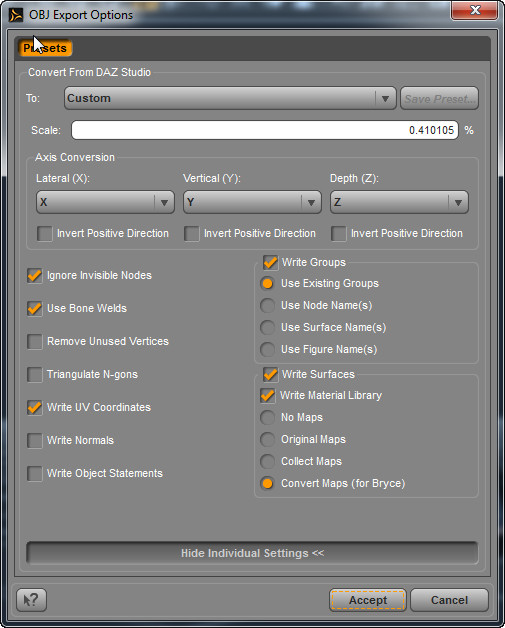Enable Write Normals checkbox
505x628 pixels.
pyautogui.click(x=35, y=441)
